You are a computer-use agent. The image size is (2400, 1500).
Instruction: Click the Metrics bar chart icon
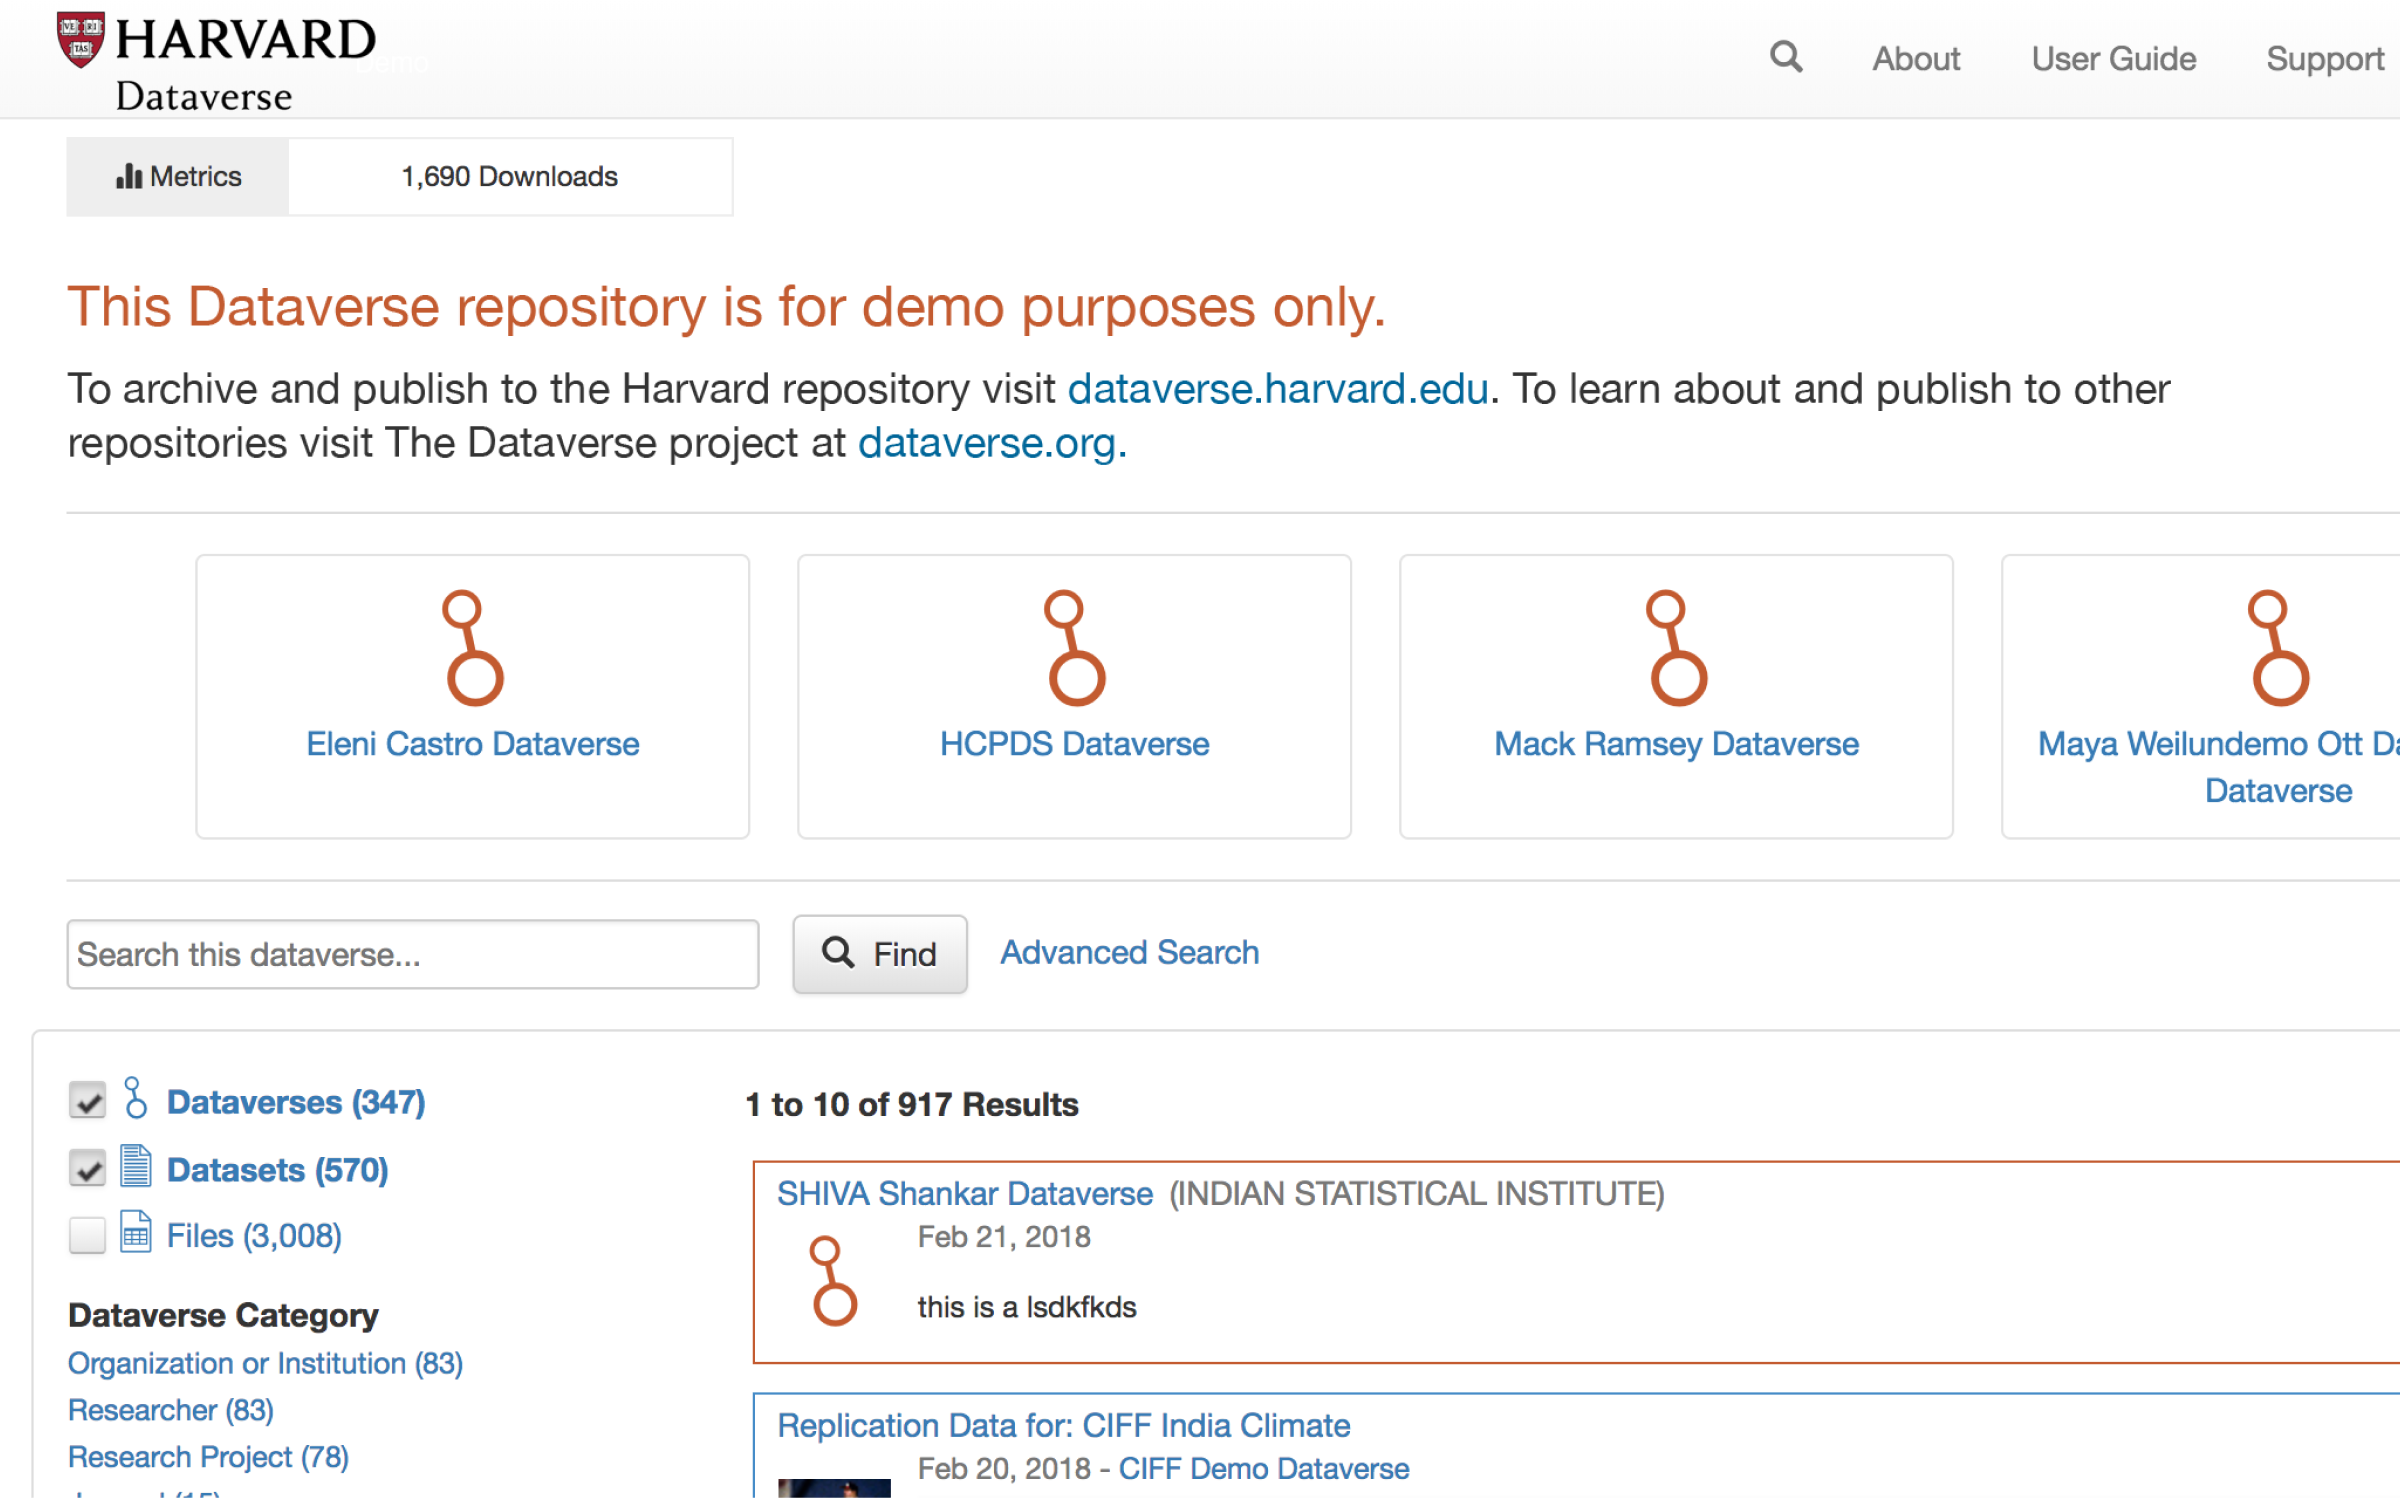tap(129, 177)
